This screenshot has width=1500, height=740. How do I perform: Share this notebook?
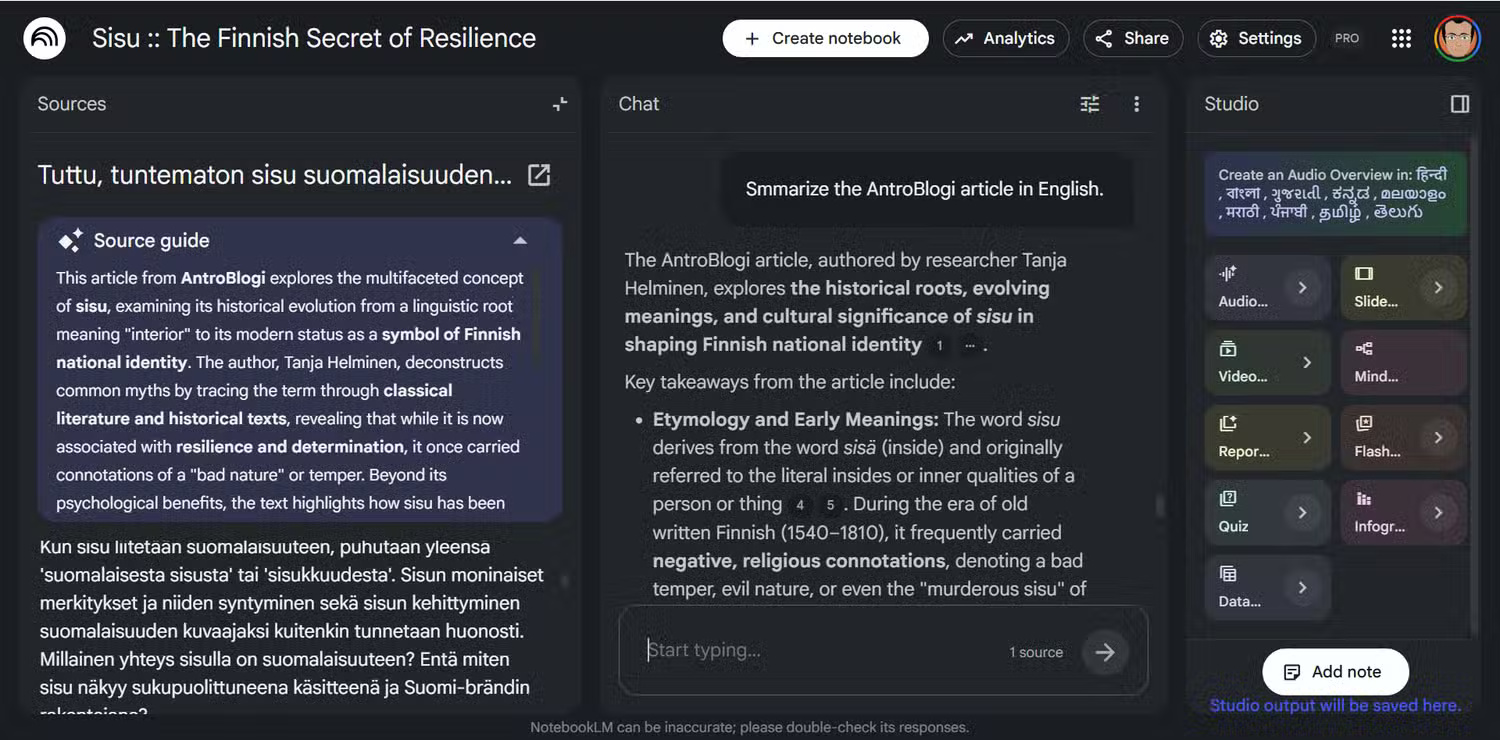click(1133, 39)
